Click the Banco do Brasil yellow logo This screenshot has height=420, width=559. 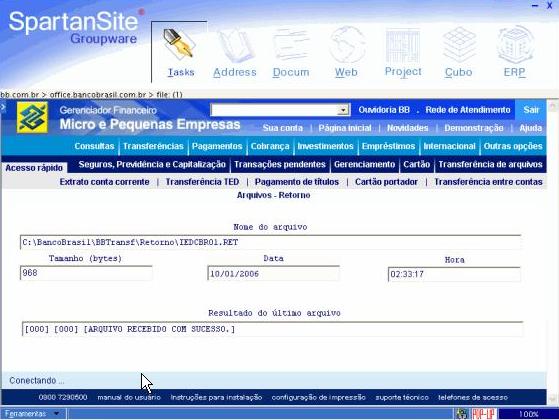(32, 117)
